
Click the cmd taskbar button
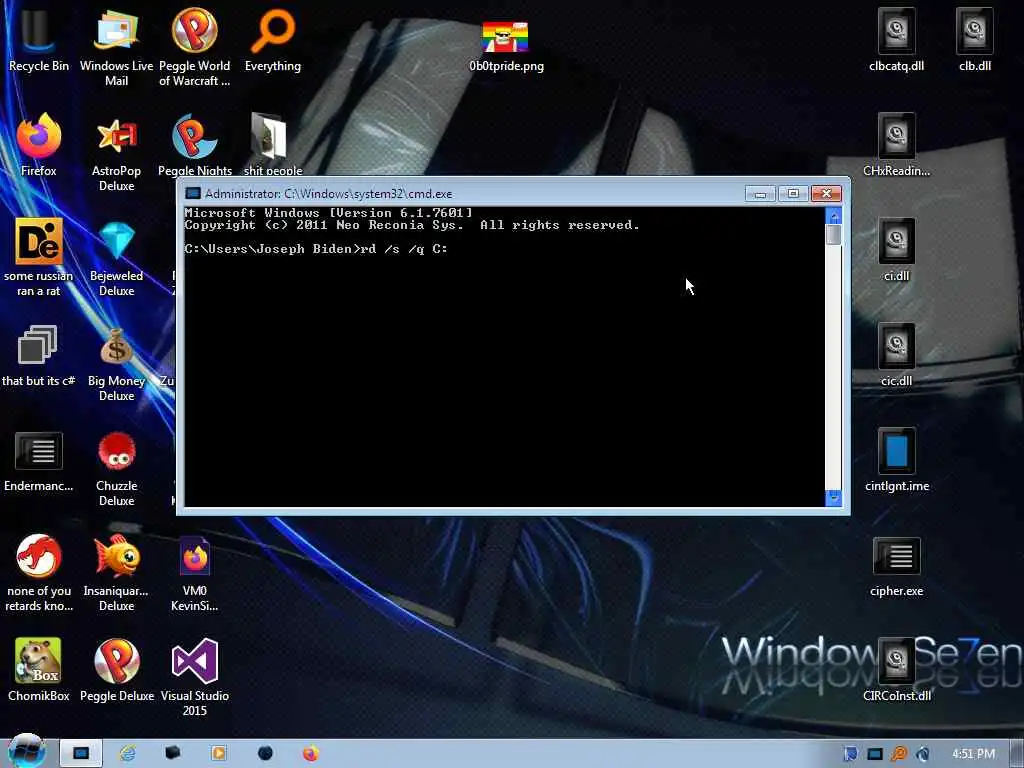point(81,753)
